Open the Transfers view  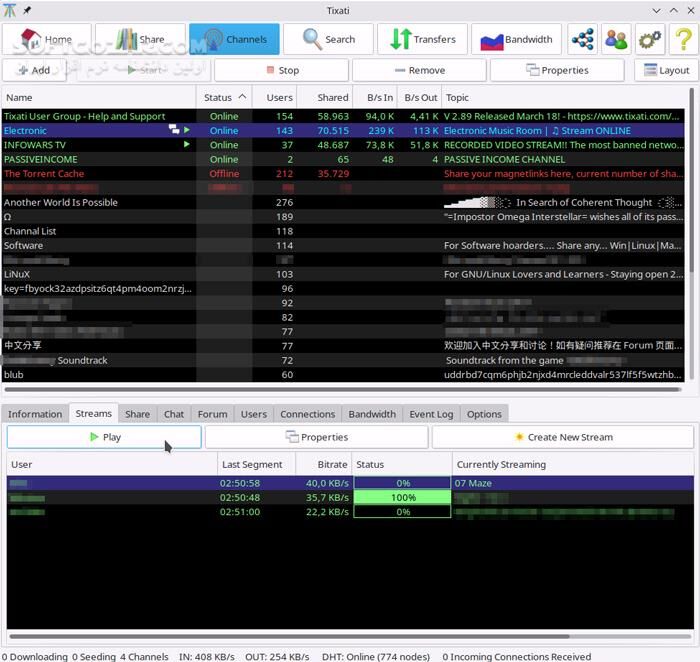[x=422, y=40]
